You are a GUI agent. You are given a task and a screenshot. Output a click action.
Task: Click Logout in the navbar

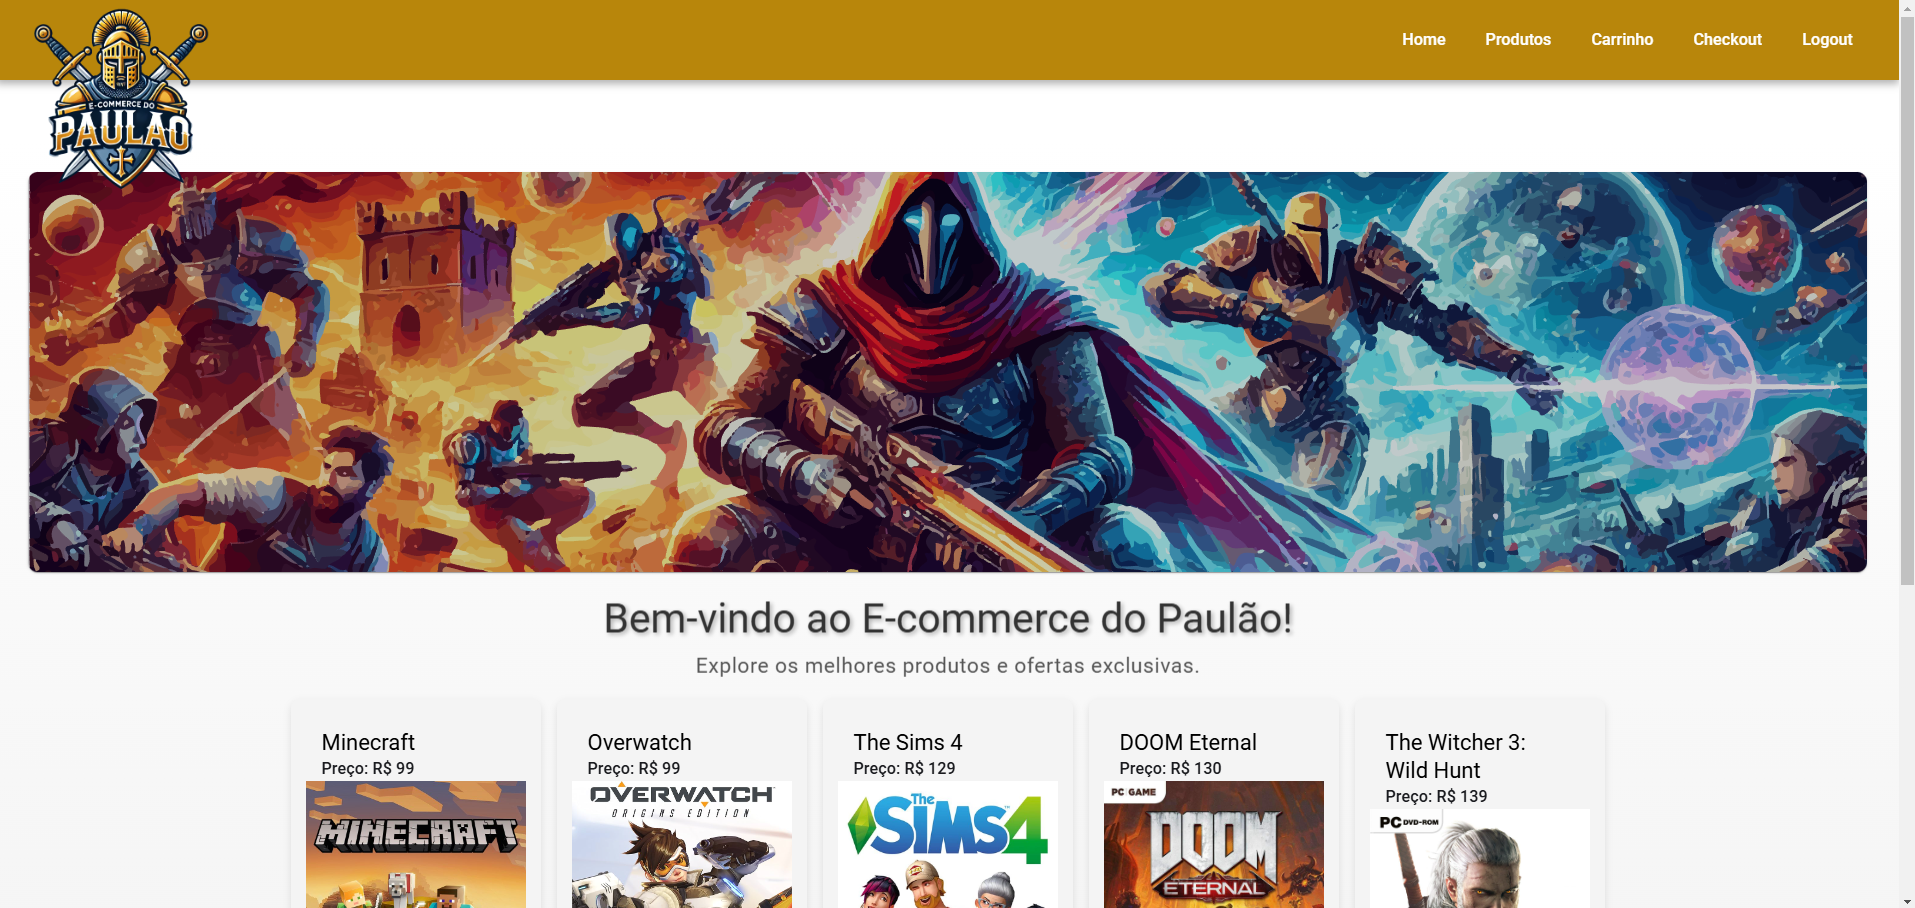(x=1827, y=40)
